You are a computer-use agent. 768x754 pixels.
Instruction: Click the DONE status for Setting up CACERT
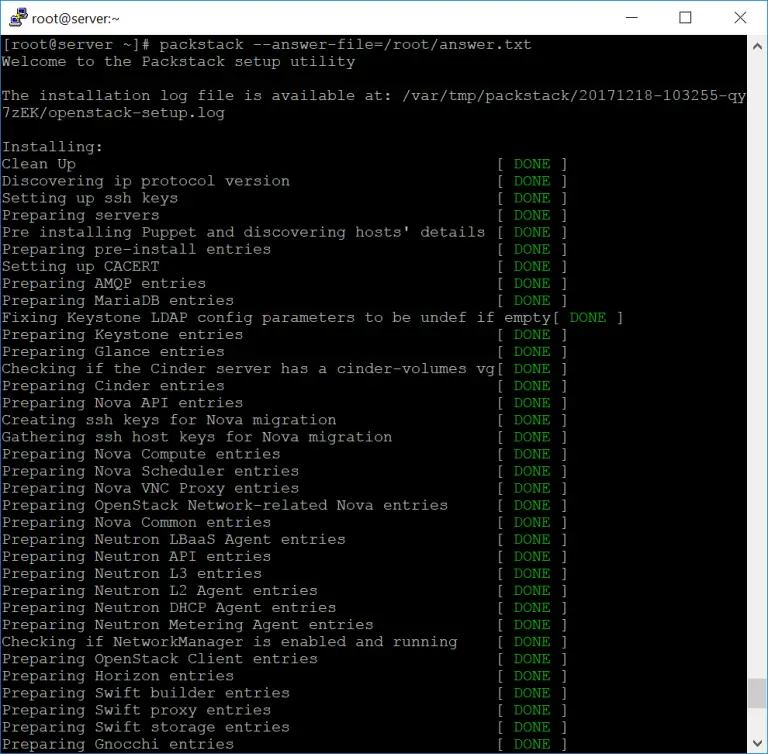point(531,267)
